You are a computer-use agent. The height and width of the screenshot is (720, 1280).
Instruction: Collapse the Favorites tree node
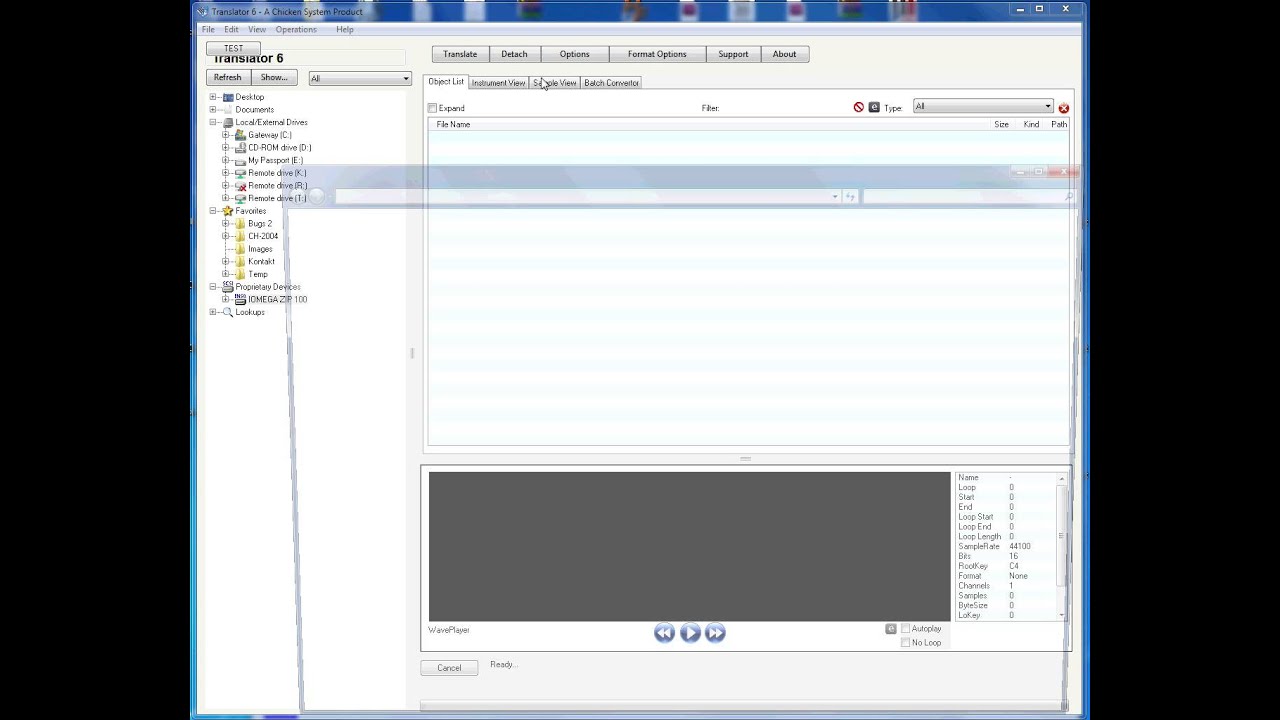coord(213,211)
